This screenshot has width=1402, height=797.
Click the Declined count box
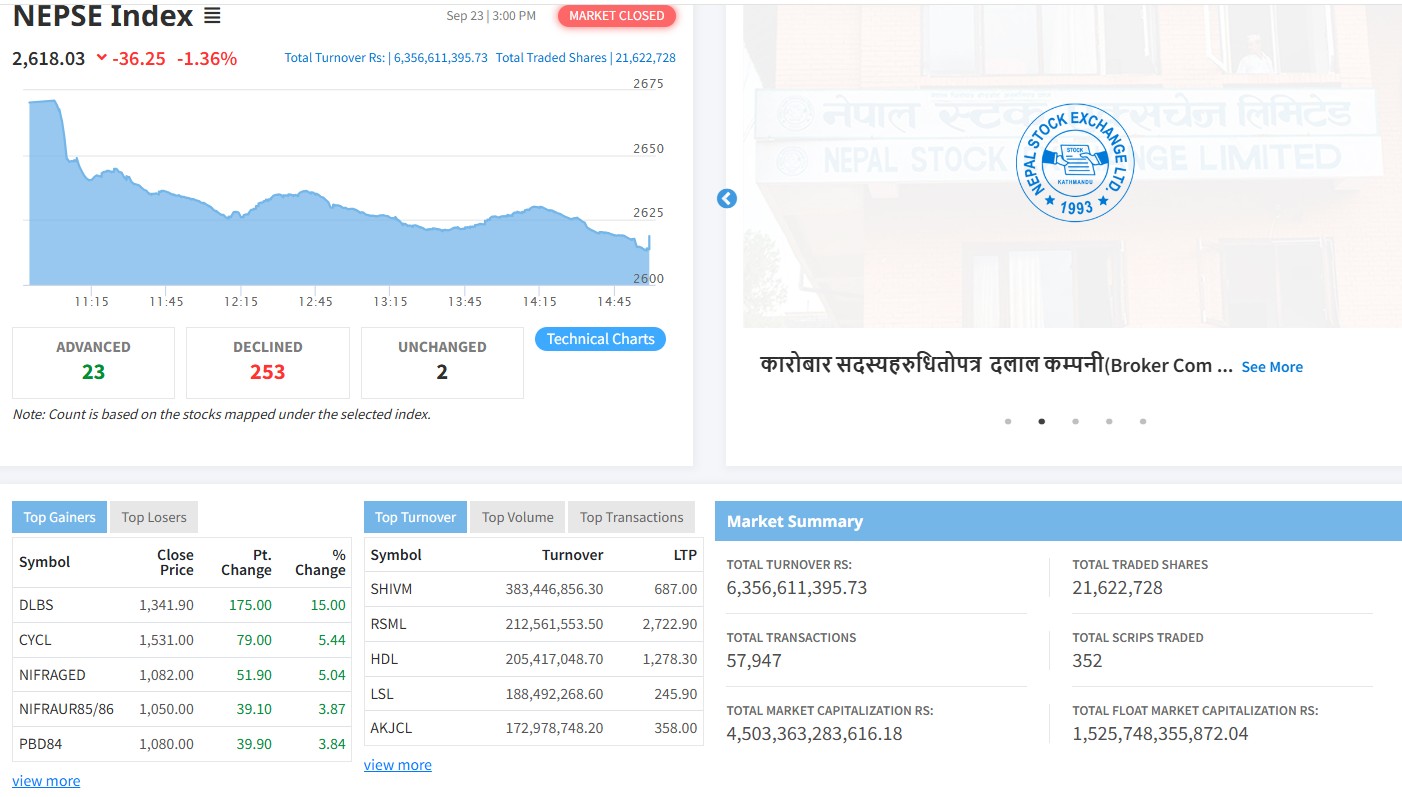click(x=268, y=362)
